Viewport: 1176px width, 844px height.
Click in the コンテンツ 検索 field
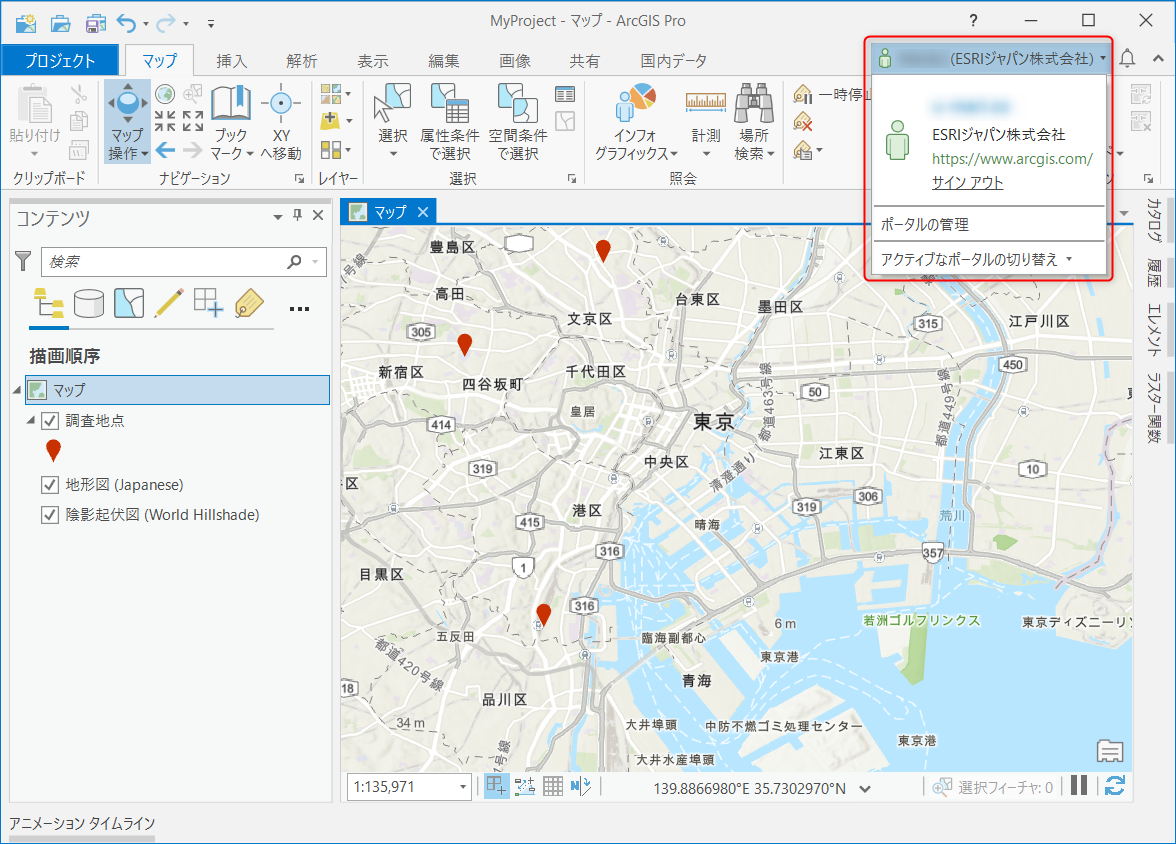point(184,261)
